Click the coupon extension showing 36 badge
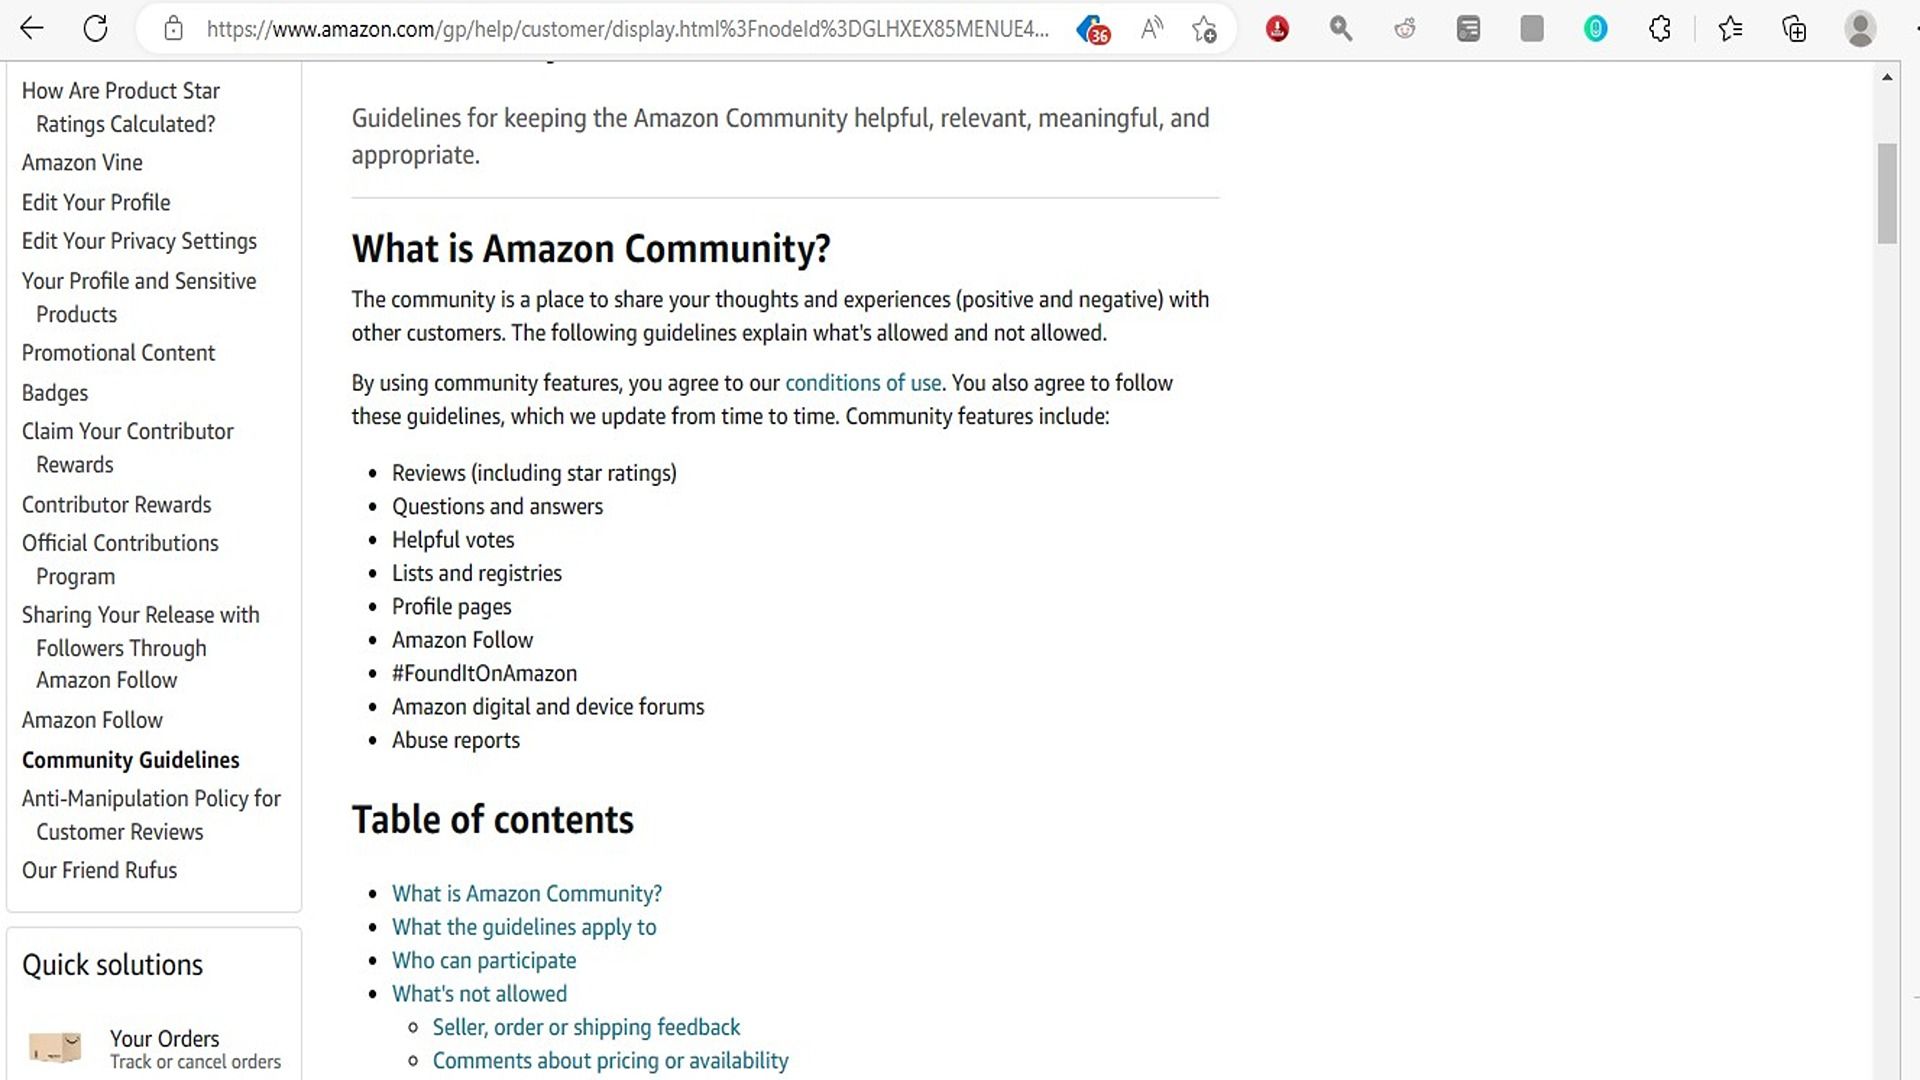This screenshot has width=1920, height=1080. point(1092,28)
